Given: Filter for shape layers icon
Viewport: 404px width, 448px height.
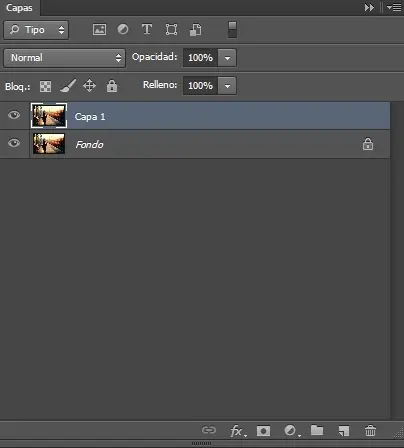Looking at the screenshot, I should click(171, 30).
